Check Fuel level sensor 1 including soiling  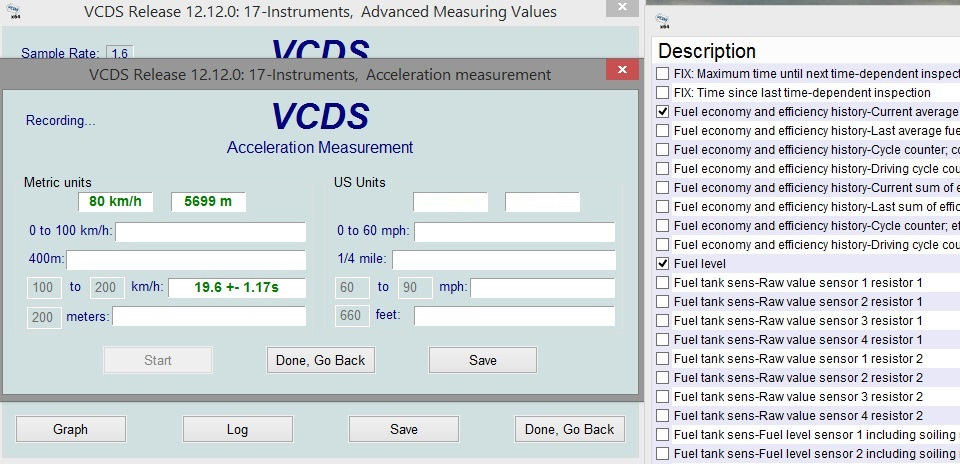[x=662, y=435]
